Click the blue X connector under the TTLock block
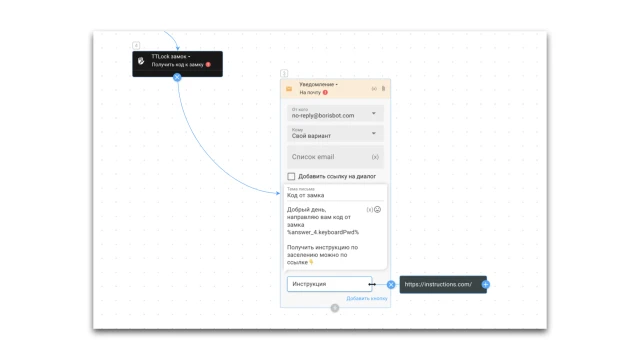 point(177,77)
